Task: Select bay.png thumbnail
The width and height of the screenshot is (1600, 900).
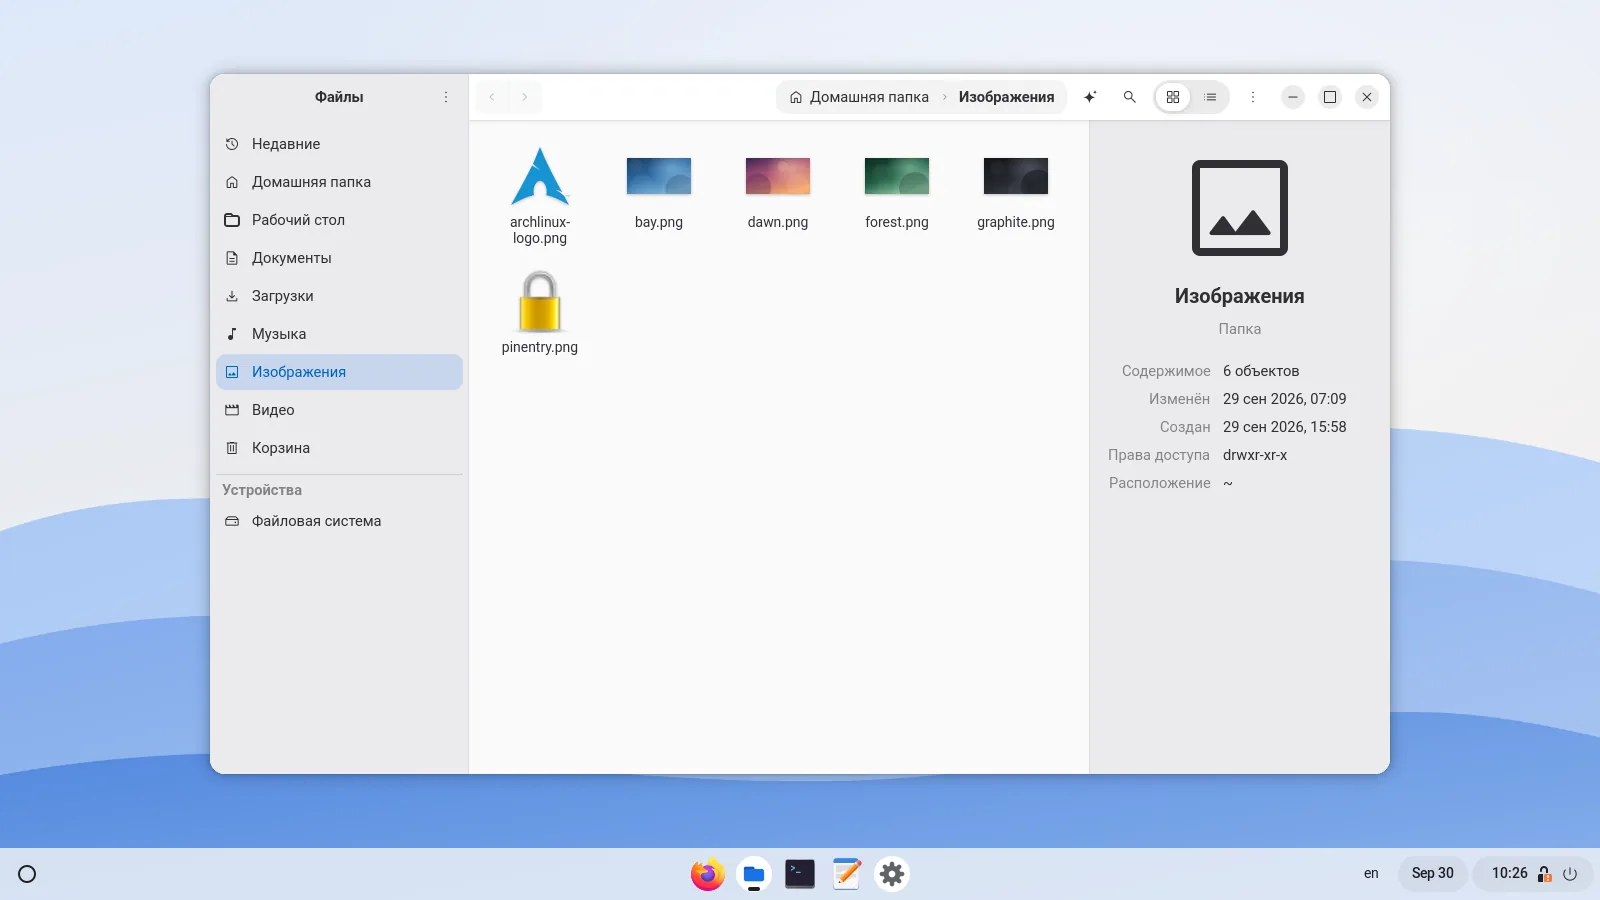Action: pyautogui.click(x=659, y=177)
